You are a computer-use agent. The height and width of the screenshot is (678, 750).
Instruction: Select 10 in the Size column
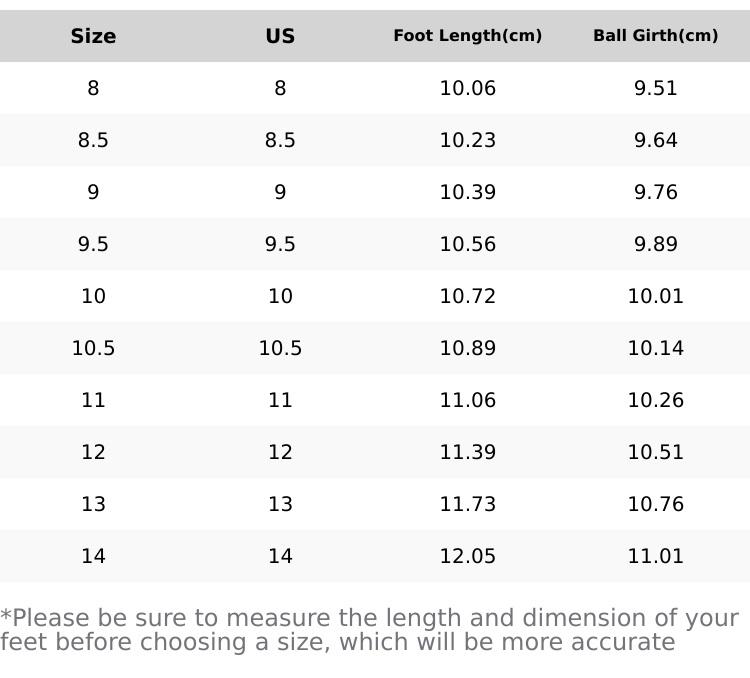click(x=93, y=296)
